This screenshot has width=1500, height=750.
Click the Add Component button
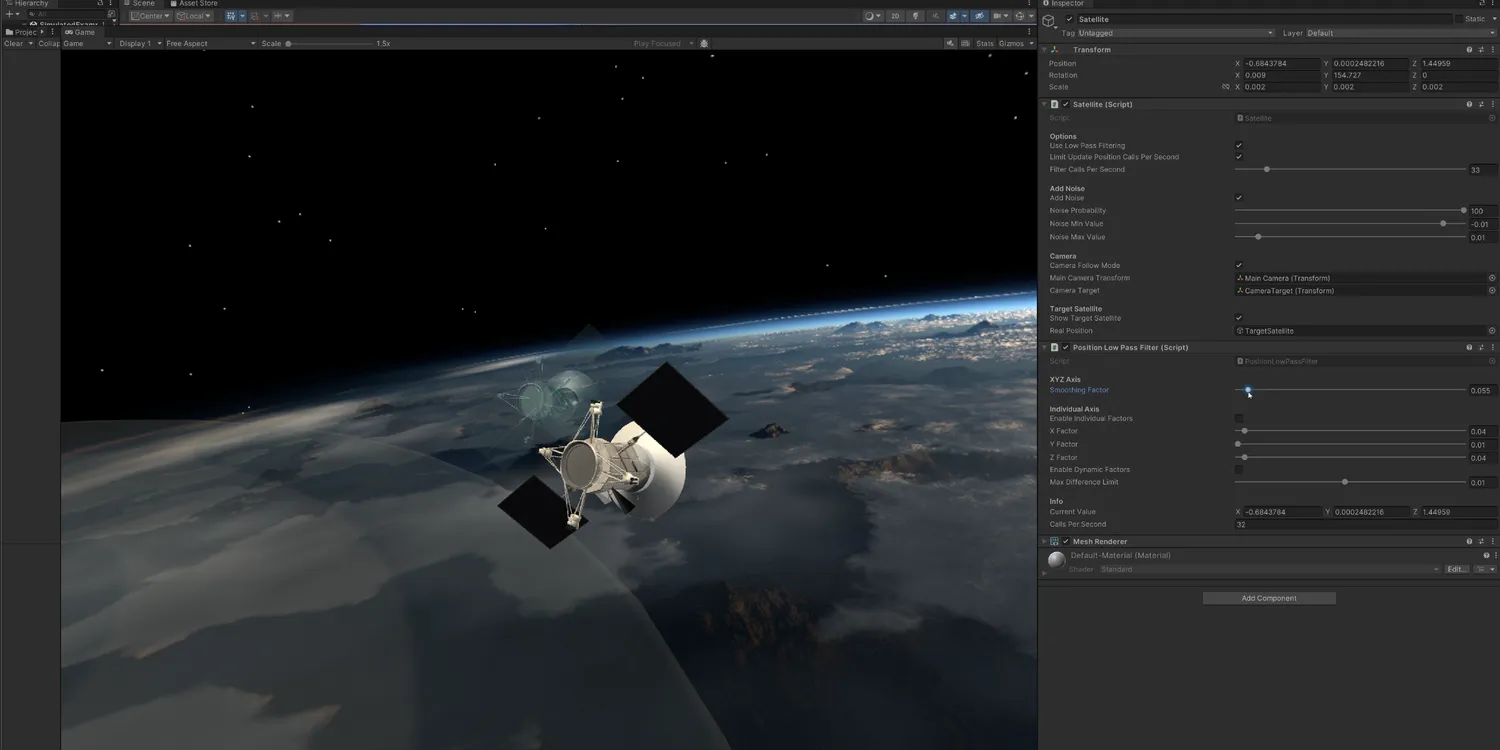pos(1269,598)
